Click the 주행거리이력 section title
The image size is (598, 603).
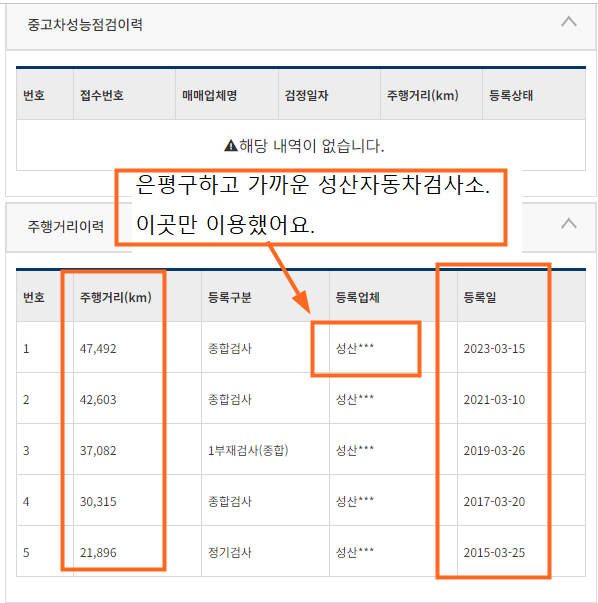point(65,226)
